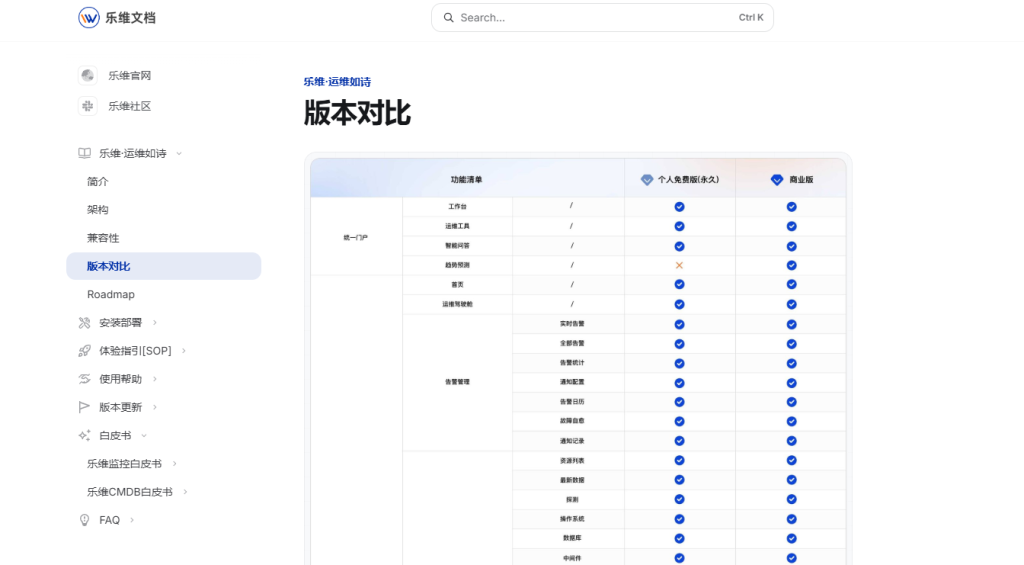
Task: Click the orange X in 趋势预测 row
Action: pos(679,265)
